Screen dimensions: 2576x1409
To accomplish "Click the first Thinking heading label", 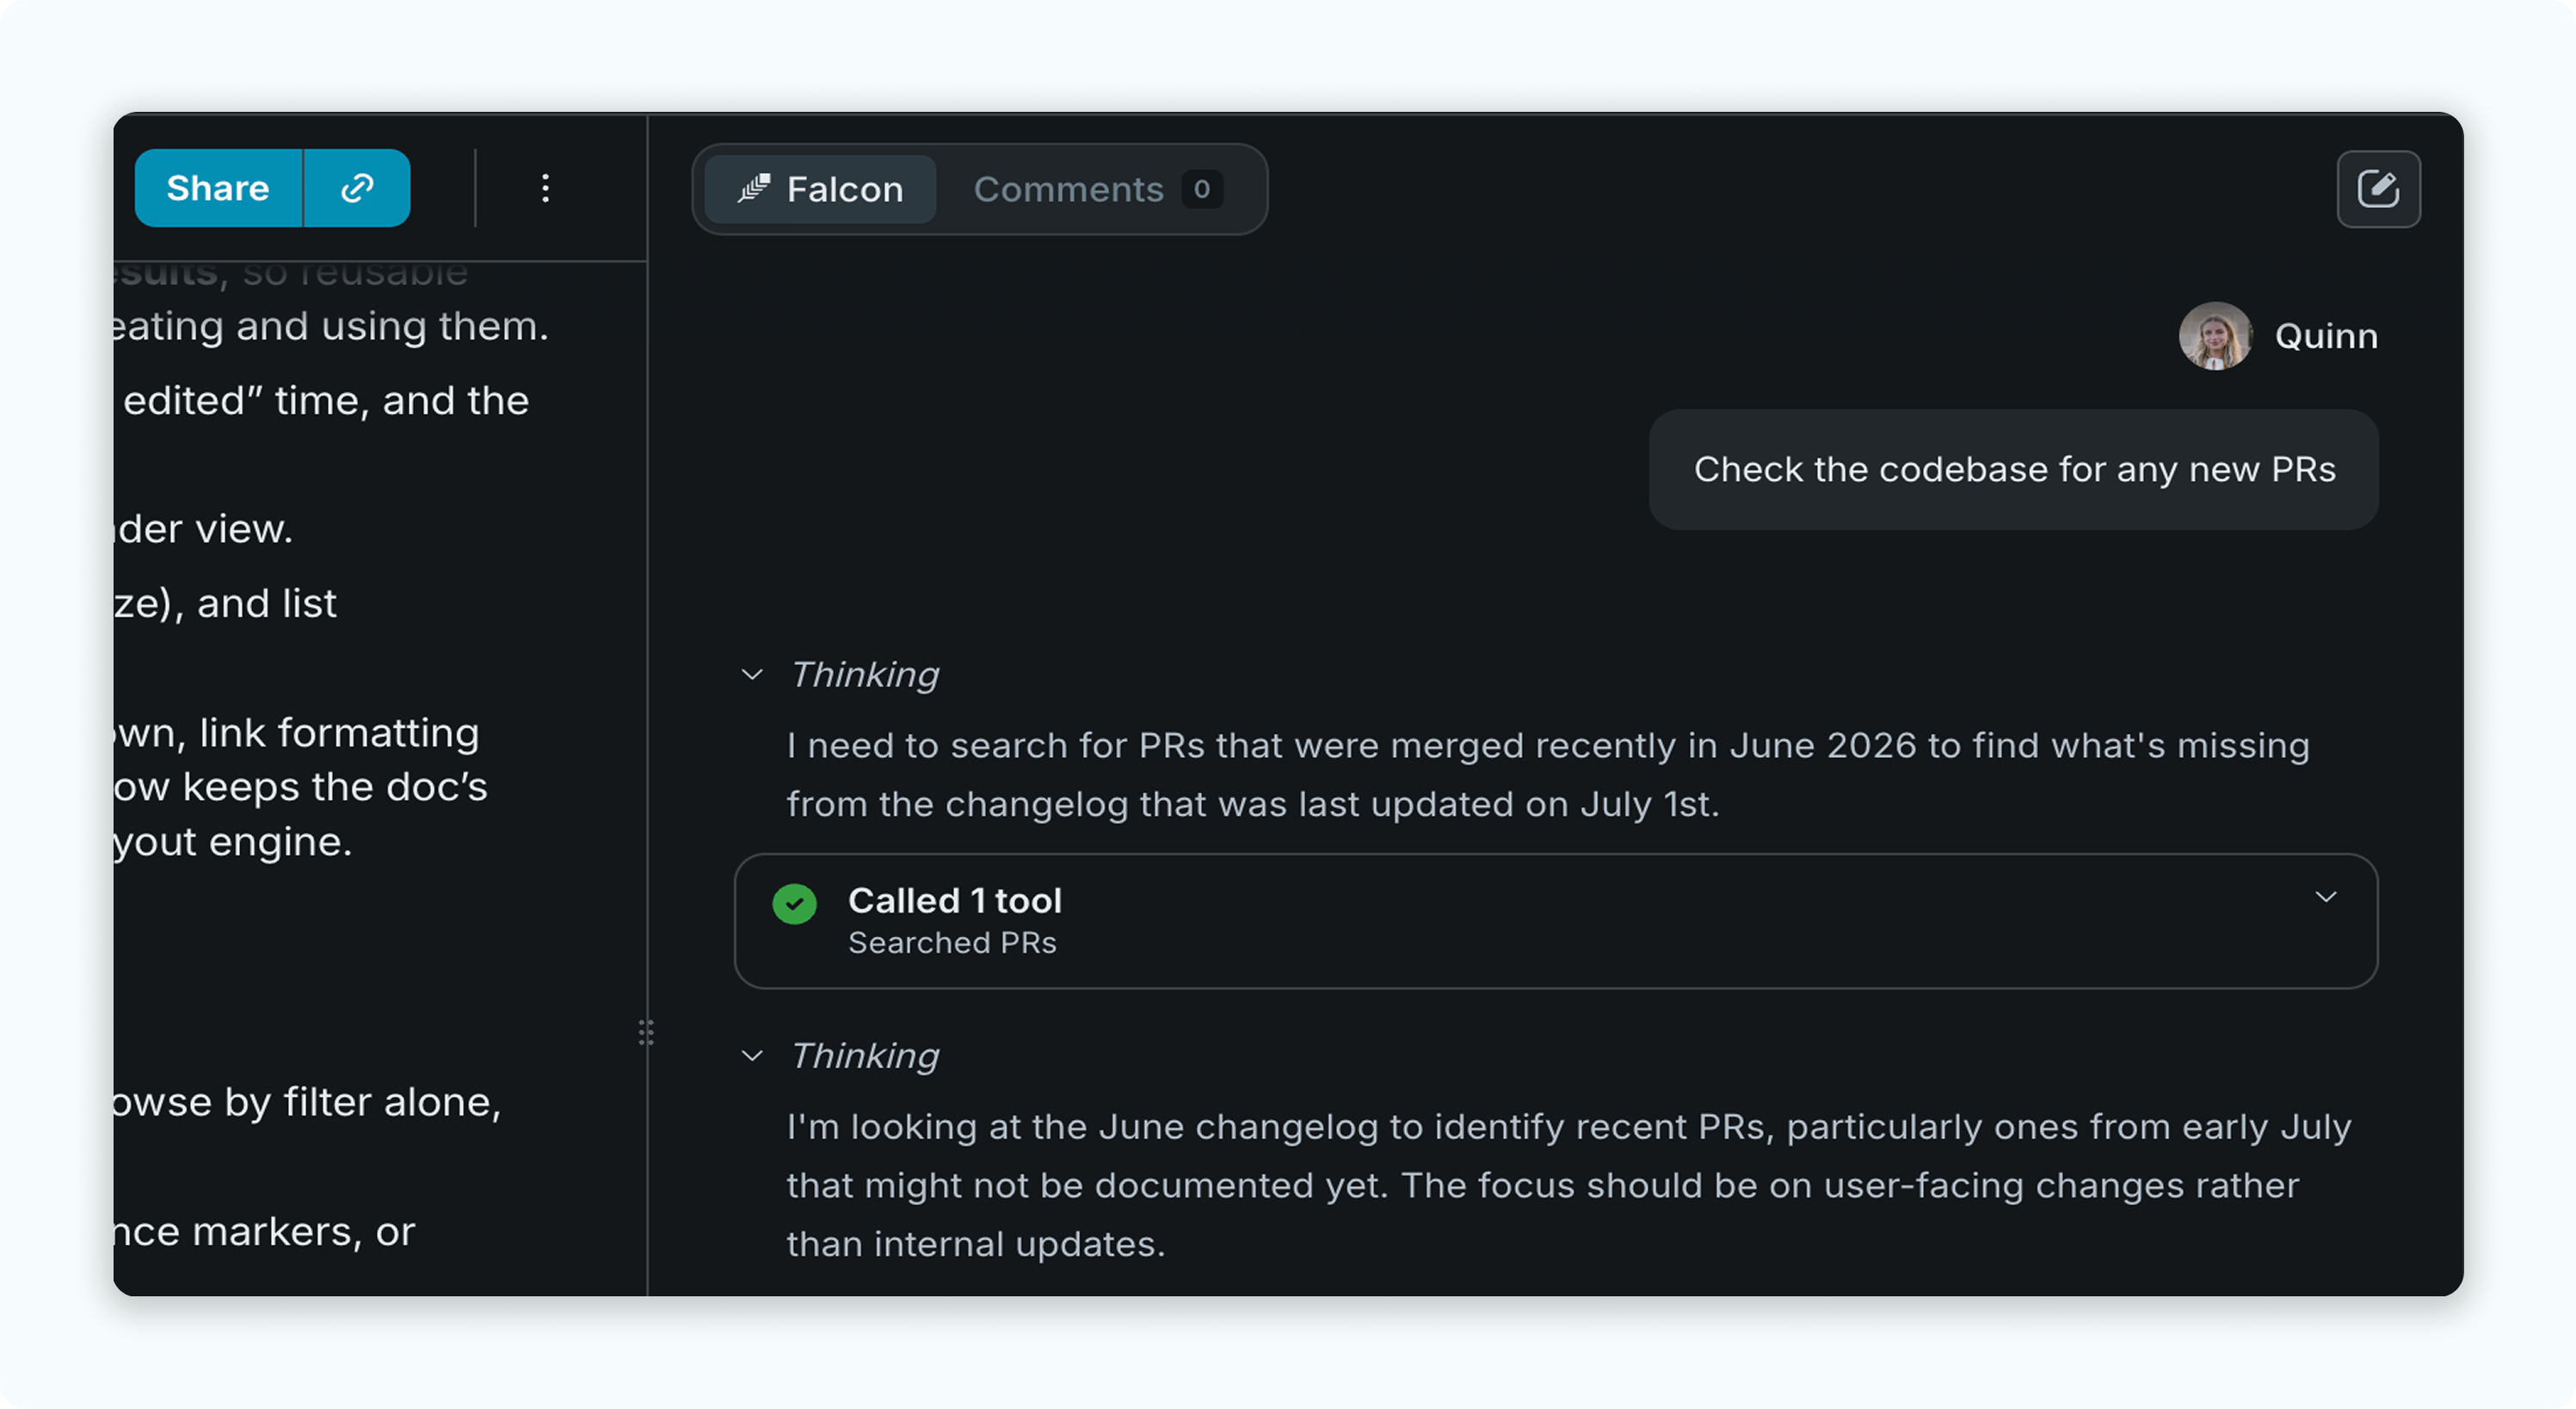I will coord(865,675).
